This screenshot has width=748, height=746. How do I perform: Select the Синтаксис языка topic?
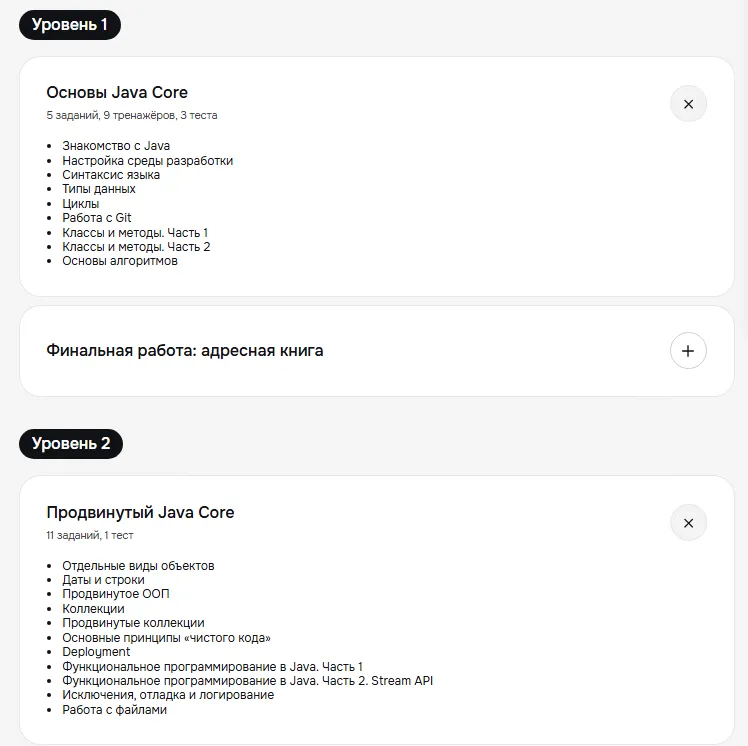click(111, 175)
